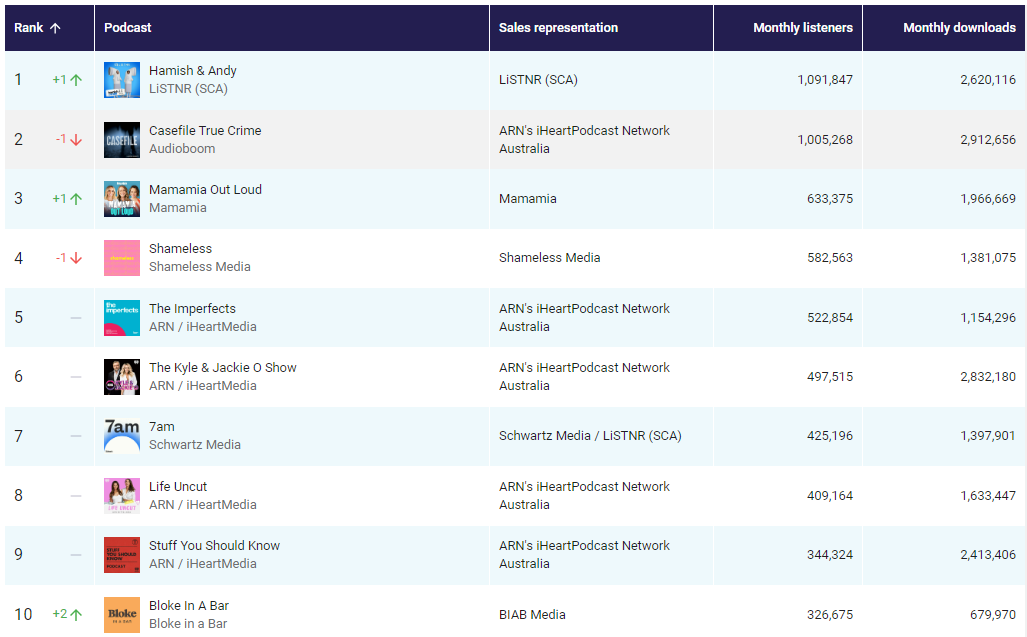Click the no-change dash for rank 6

coord(76,377)
